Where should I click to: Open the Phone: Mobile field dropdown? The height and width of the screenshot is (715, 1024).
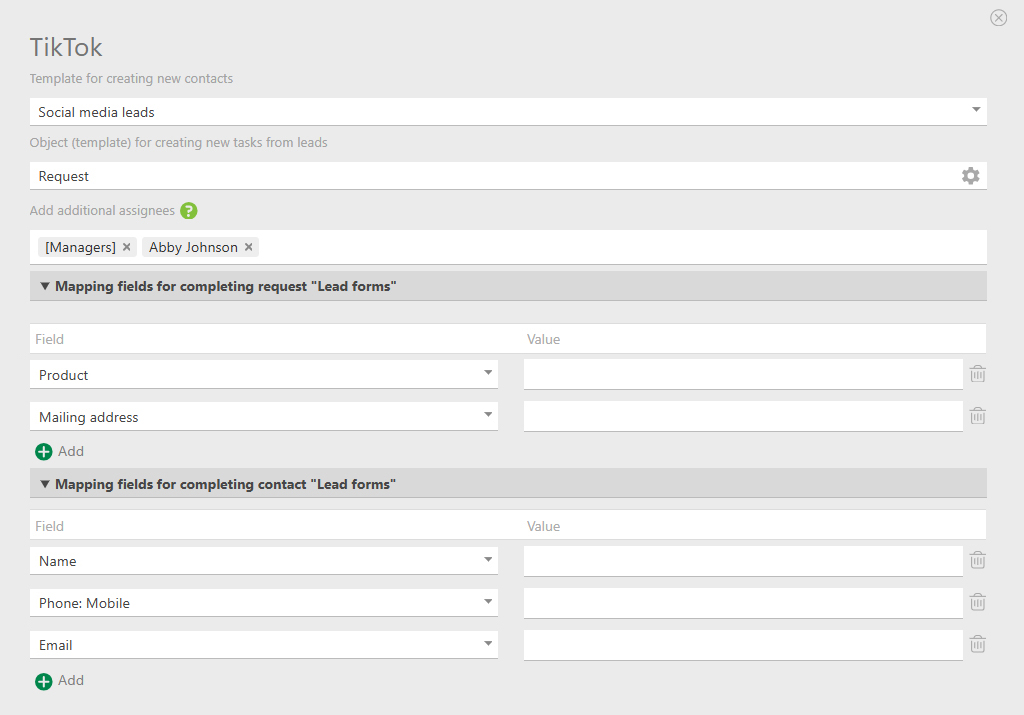pos(488,602)
